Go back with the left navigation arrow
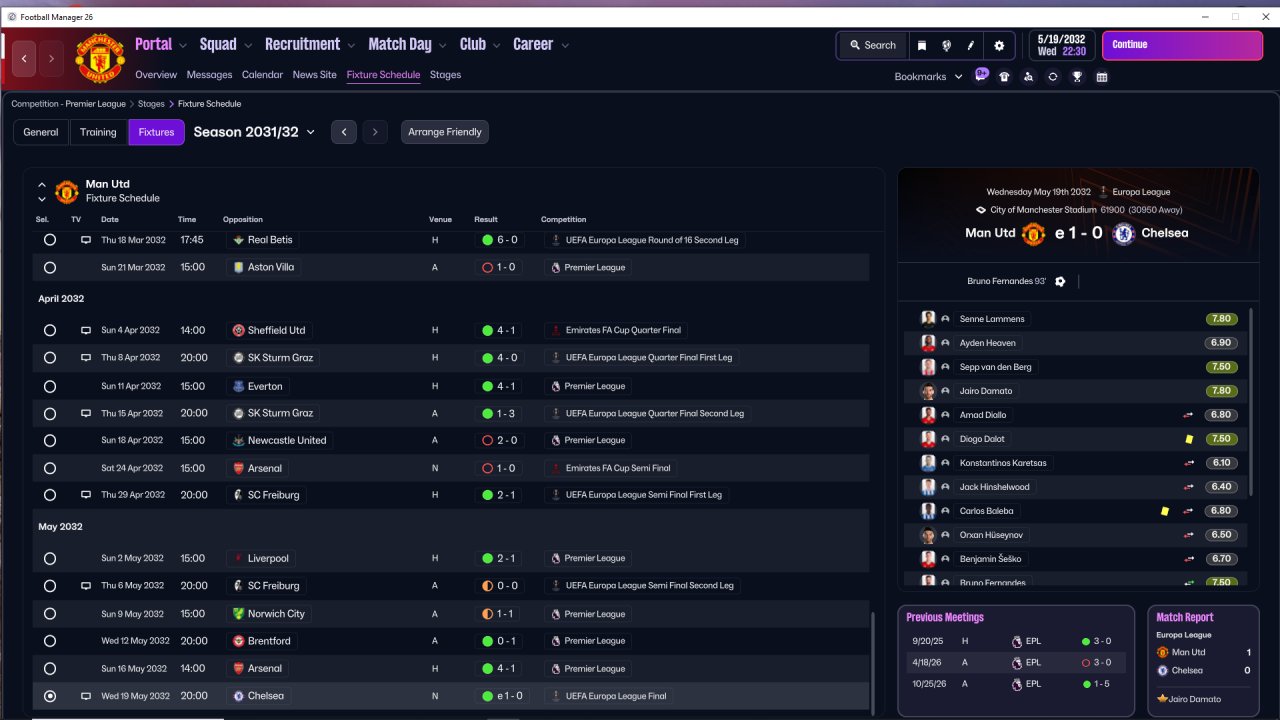Screen dimensions: 1280x720 coord(25,59)
